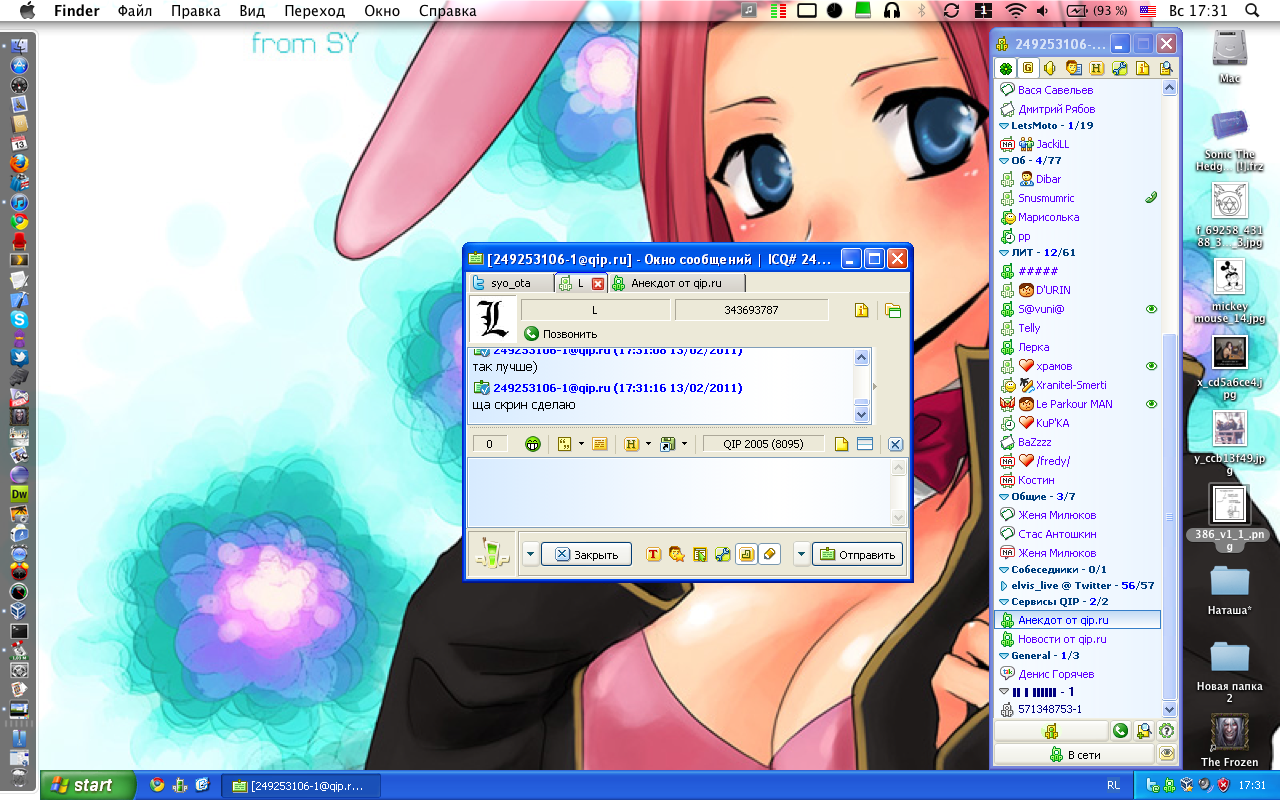This screenshot has height=800, width=1280.
Task: Collapse the Общие - 3/7 group
Action: pos(1003,496)
